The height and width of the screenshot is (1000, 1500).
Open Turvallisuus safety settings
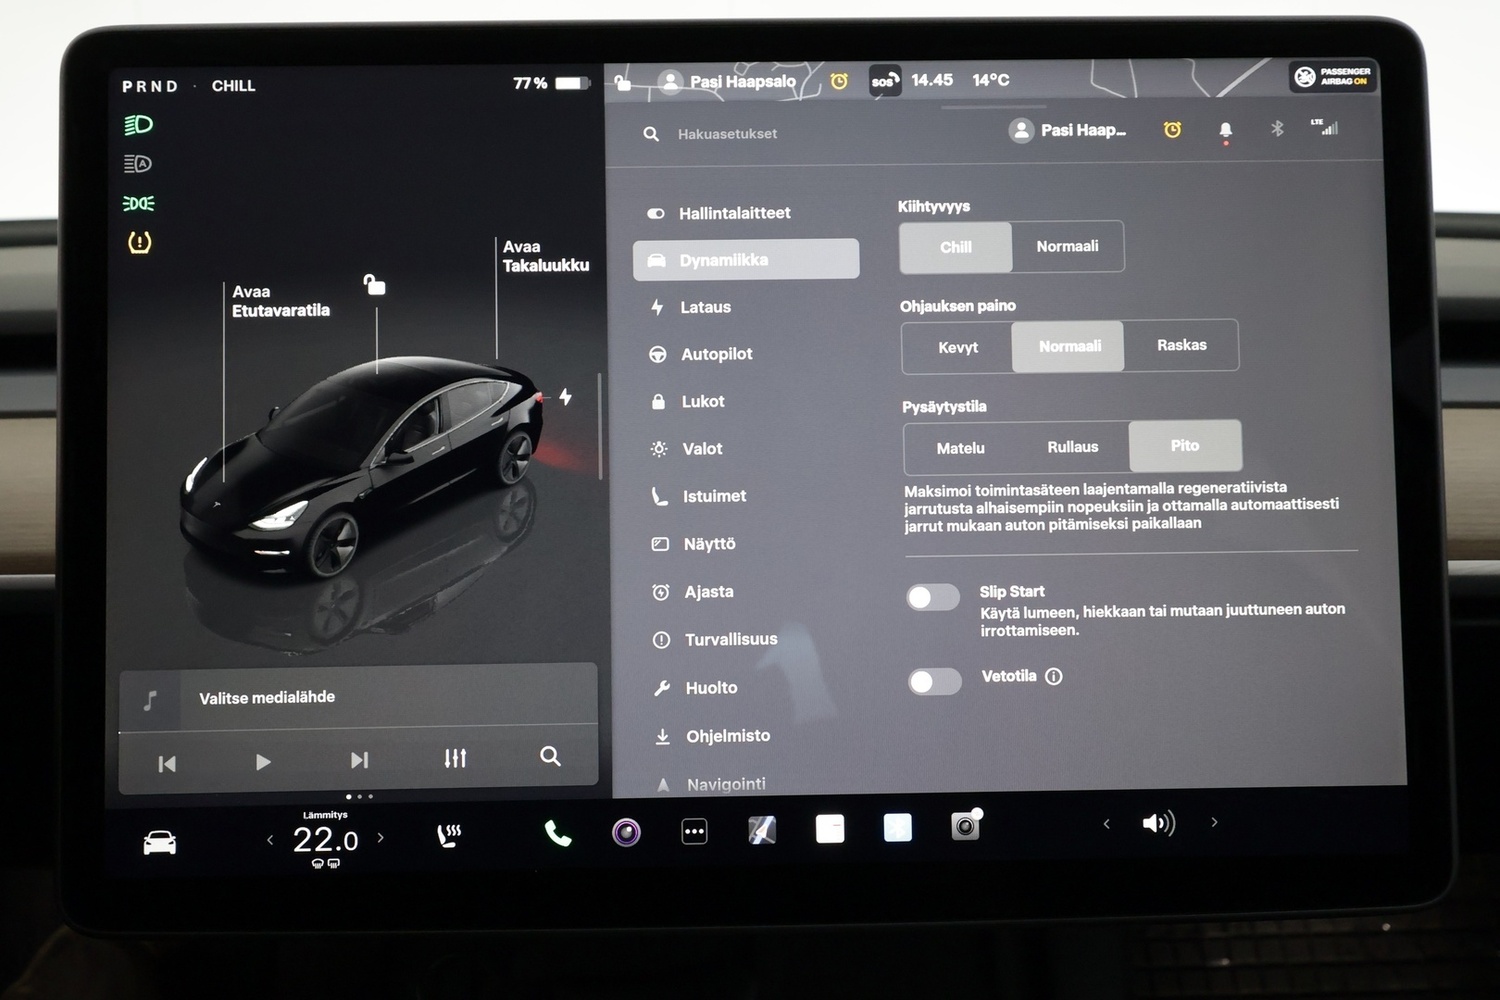pos(716,639)
